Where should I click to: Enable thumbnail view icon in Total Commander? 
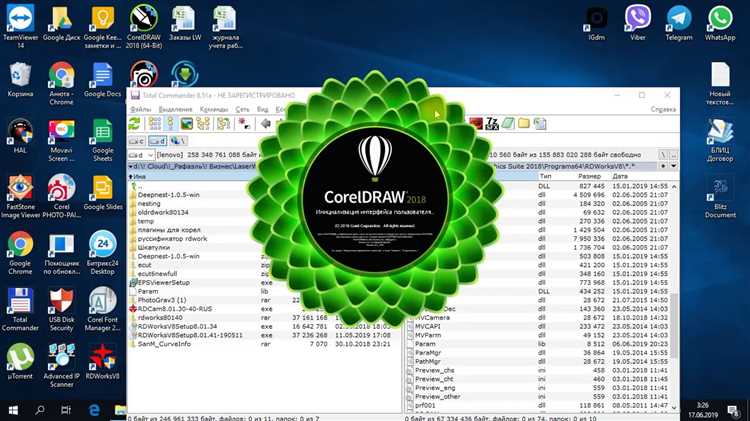pyautogui.click(x=187, y=124)
